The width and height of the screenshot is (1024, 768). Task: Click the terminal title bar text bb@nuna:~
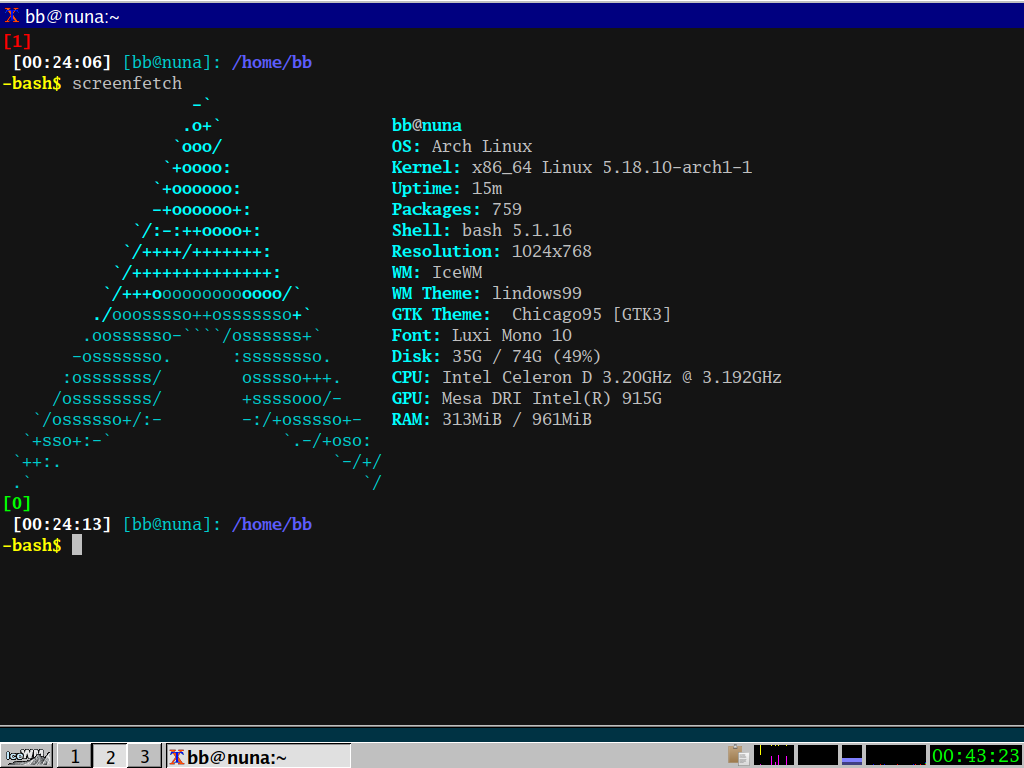coord(72,16)
